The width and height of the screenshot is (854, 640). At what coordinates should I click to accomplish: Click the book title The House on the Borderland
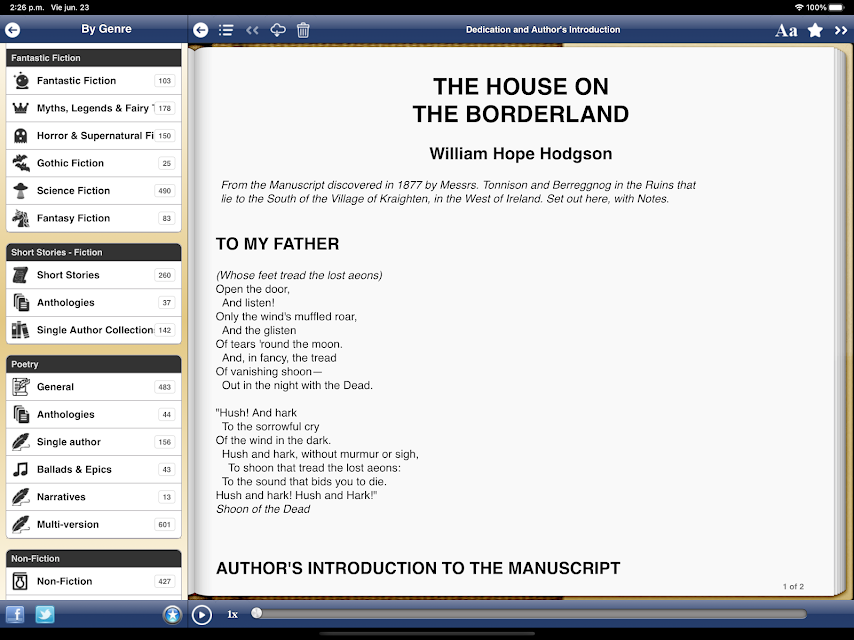(521, 100)
